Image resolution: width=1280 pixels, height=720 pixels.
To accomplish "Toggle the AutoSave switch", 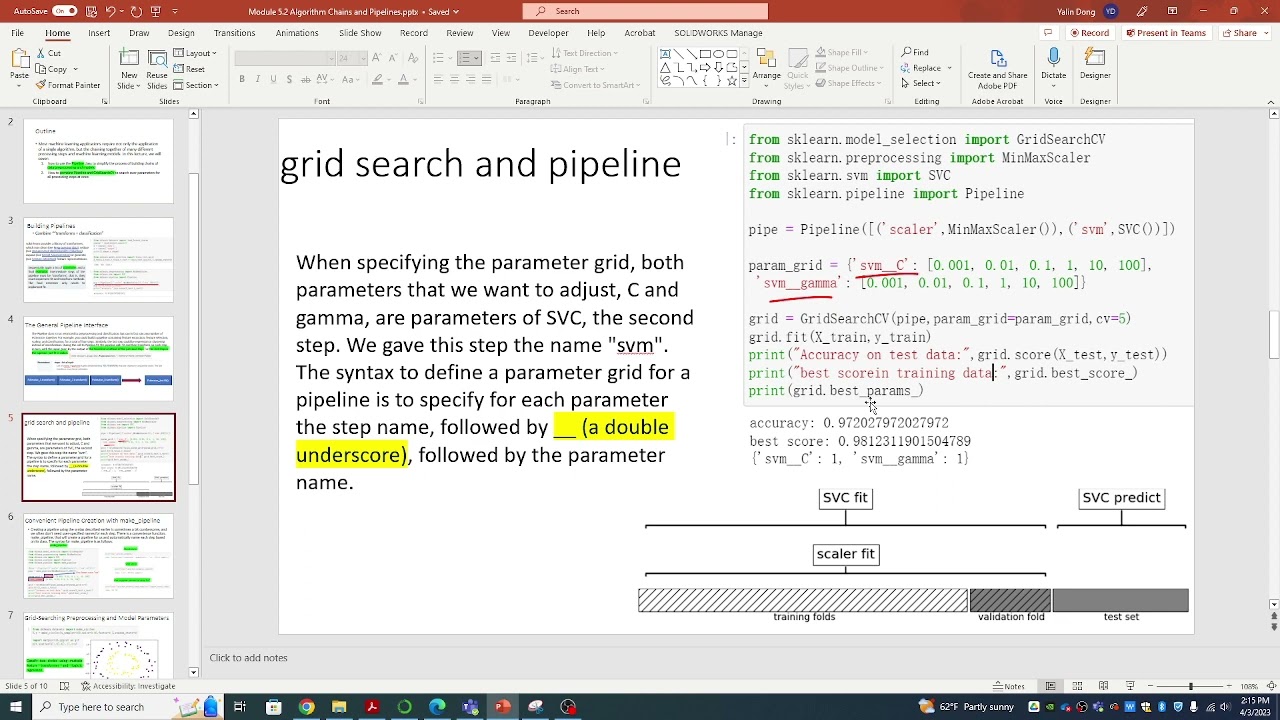I will pyautogui.click(x=64, y=11).
